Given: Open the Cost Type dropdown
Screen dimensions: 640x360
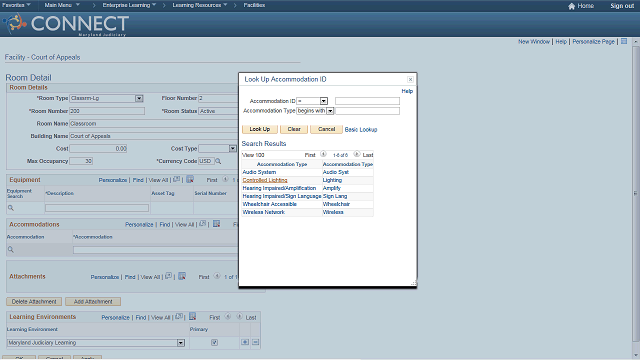Looking at the screenshot, I should [x=233, y=149].
